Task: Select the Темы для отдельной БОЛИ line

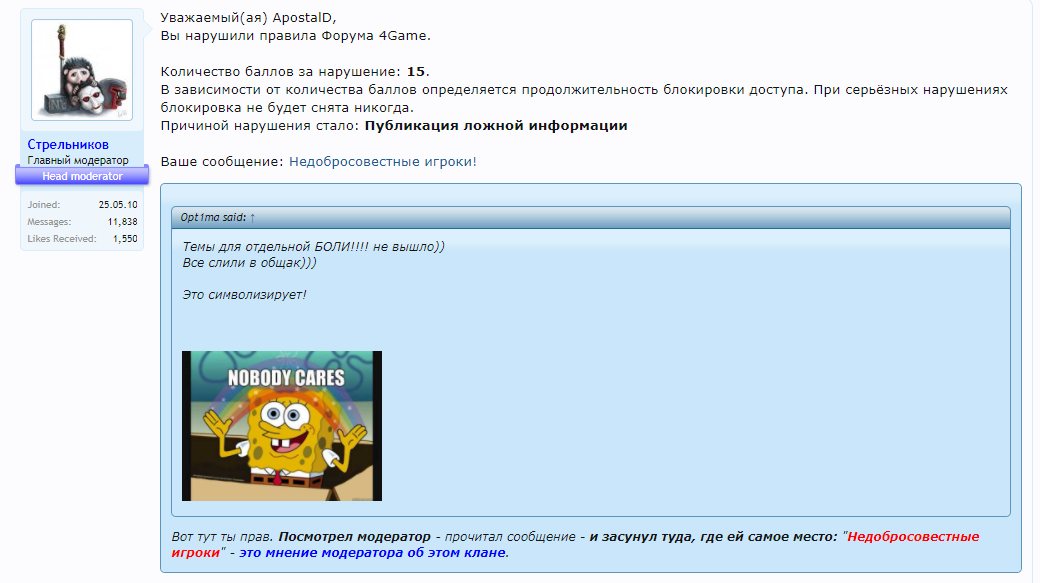Action: (314, 247)
